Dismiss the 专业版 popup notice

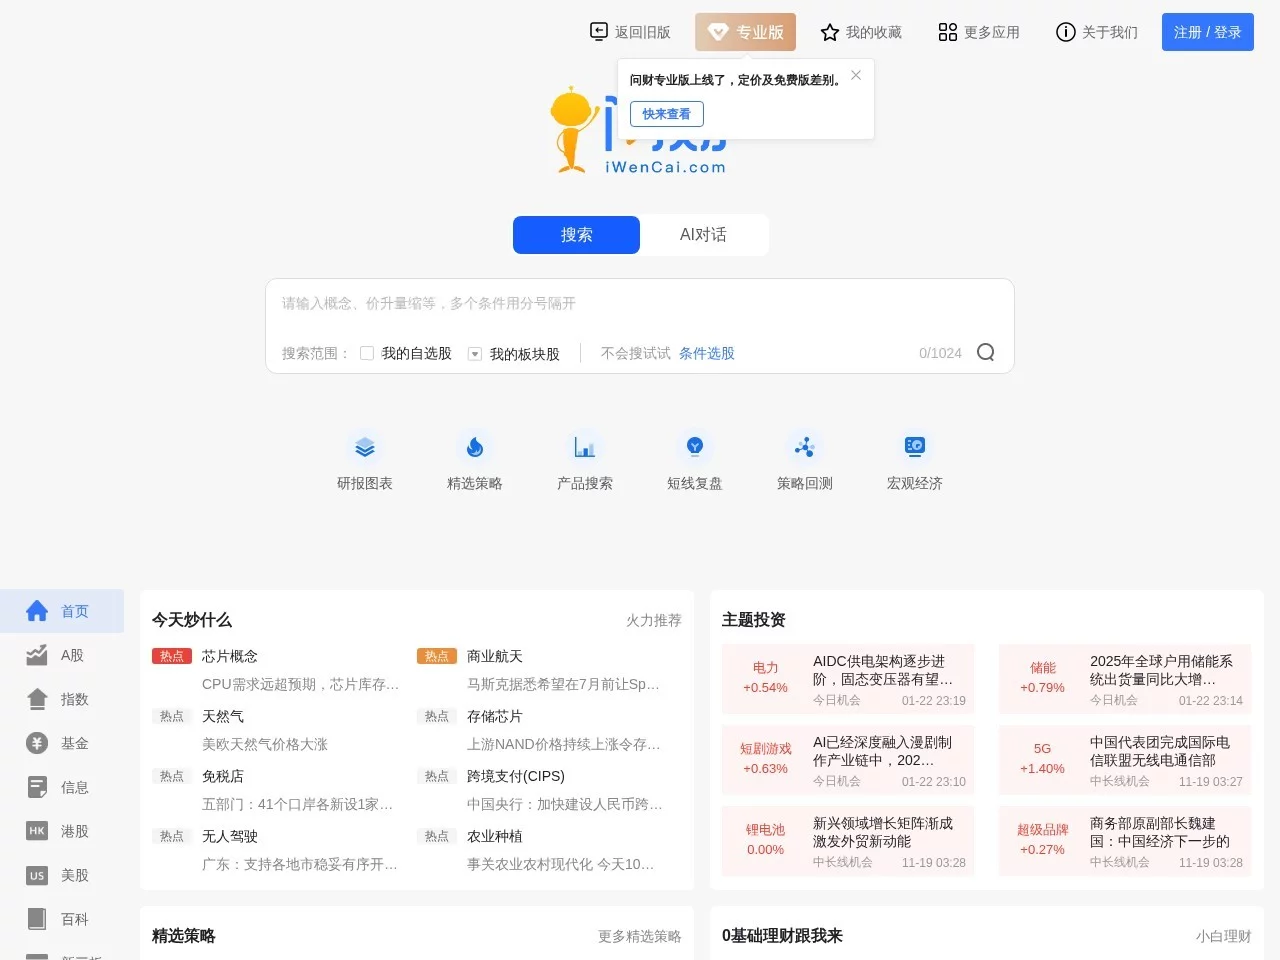(856, 75)
